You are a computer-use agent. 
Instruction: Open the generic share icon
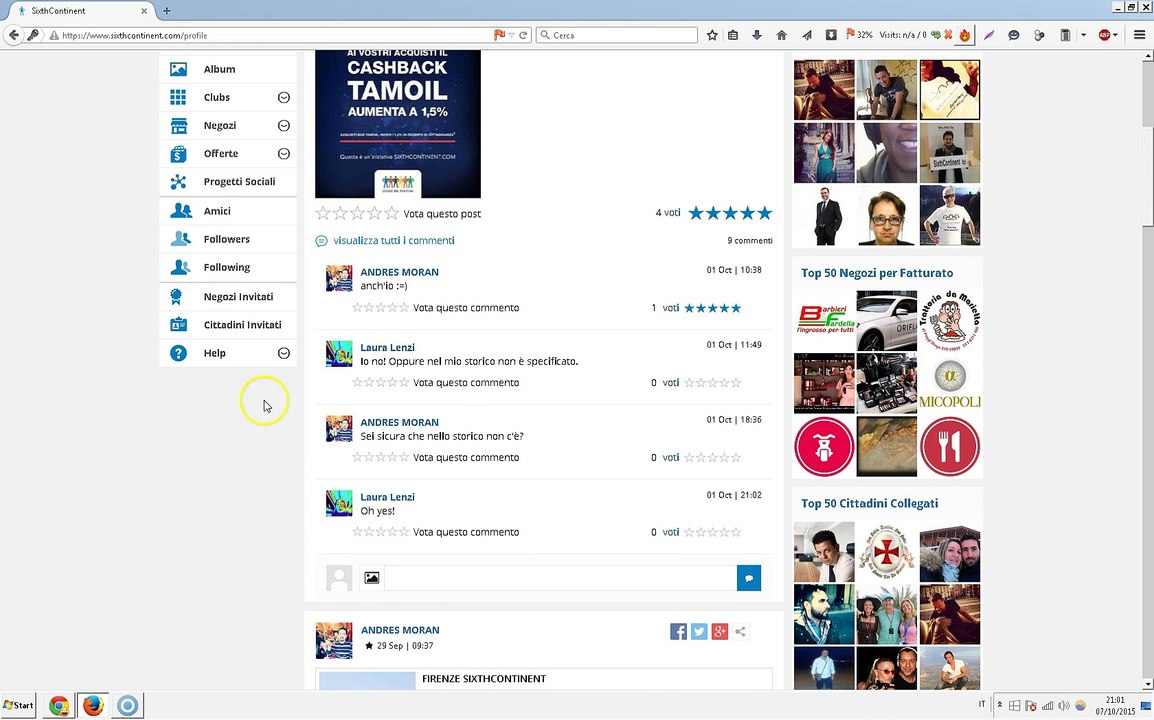point(740,632)
